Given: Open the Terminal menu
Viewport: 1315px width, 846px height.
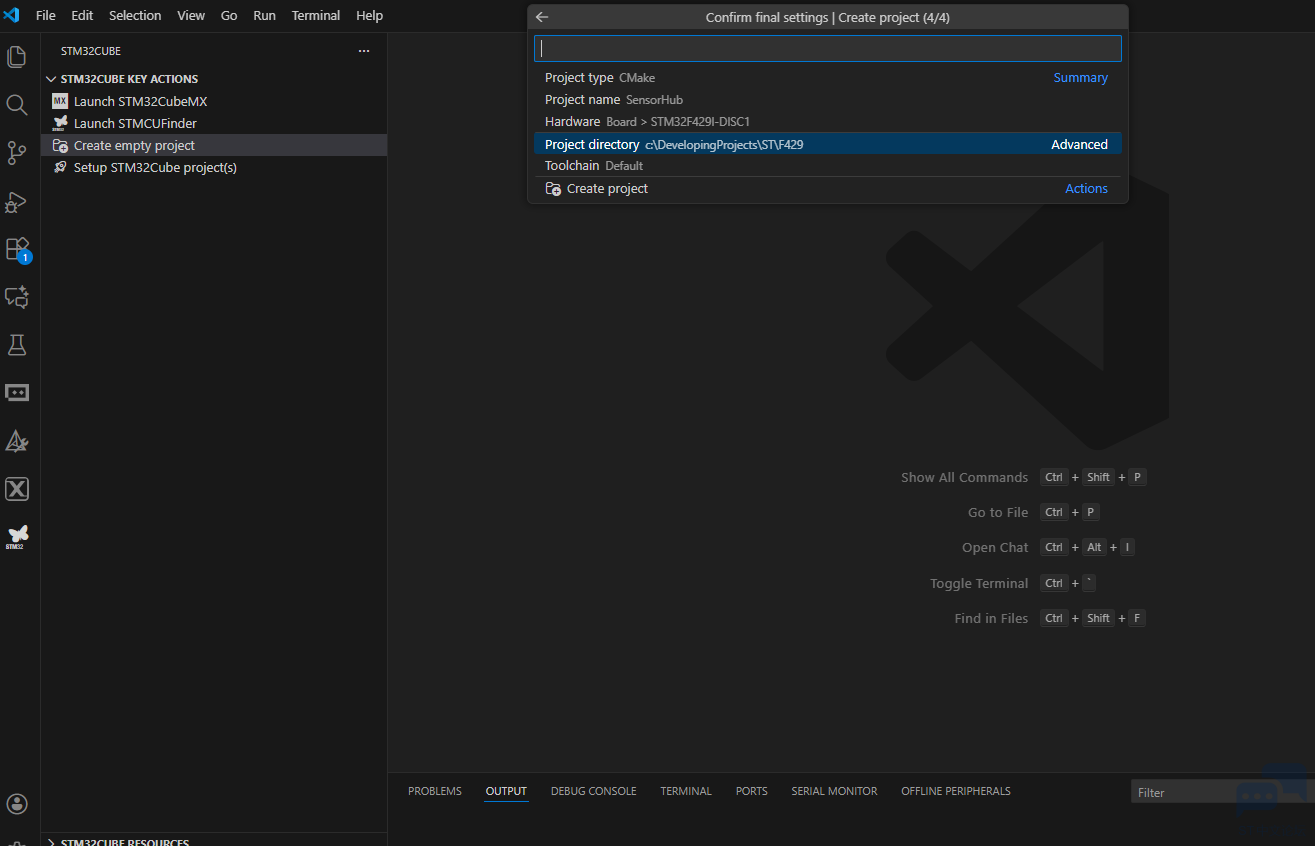Looking at the screenshot, I should [x=315, y=16].
